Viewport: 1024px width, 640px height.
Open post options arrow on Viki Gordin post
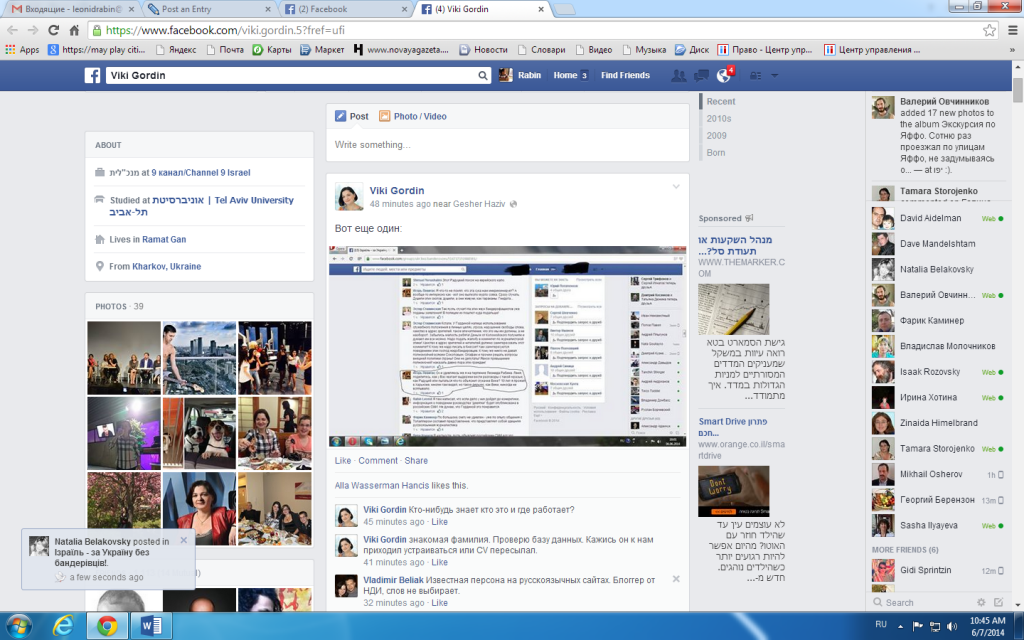pos(676,187)
